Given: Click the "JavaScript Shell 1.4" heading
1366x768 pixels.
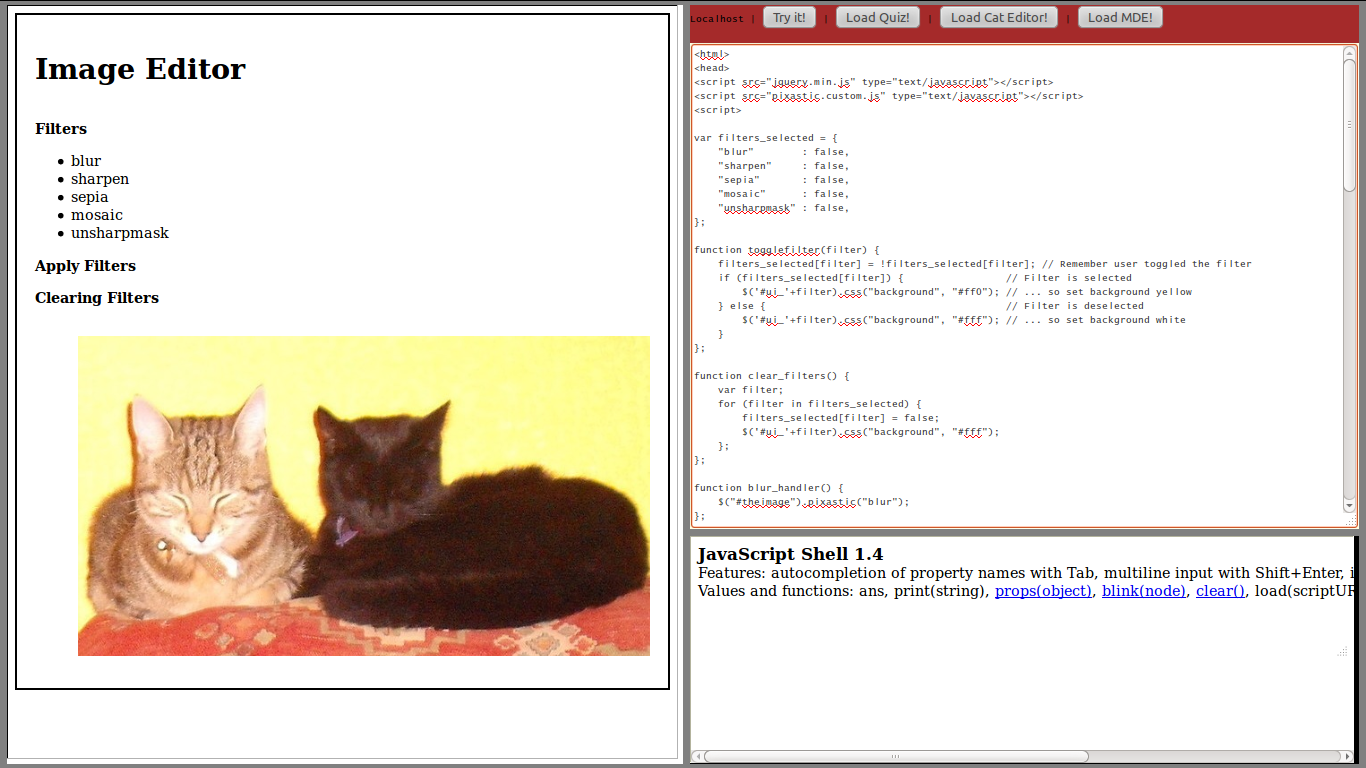Looking at the screenshot, I should (790, 554).
